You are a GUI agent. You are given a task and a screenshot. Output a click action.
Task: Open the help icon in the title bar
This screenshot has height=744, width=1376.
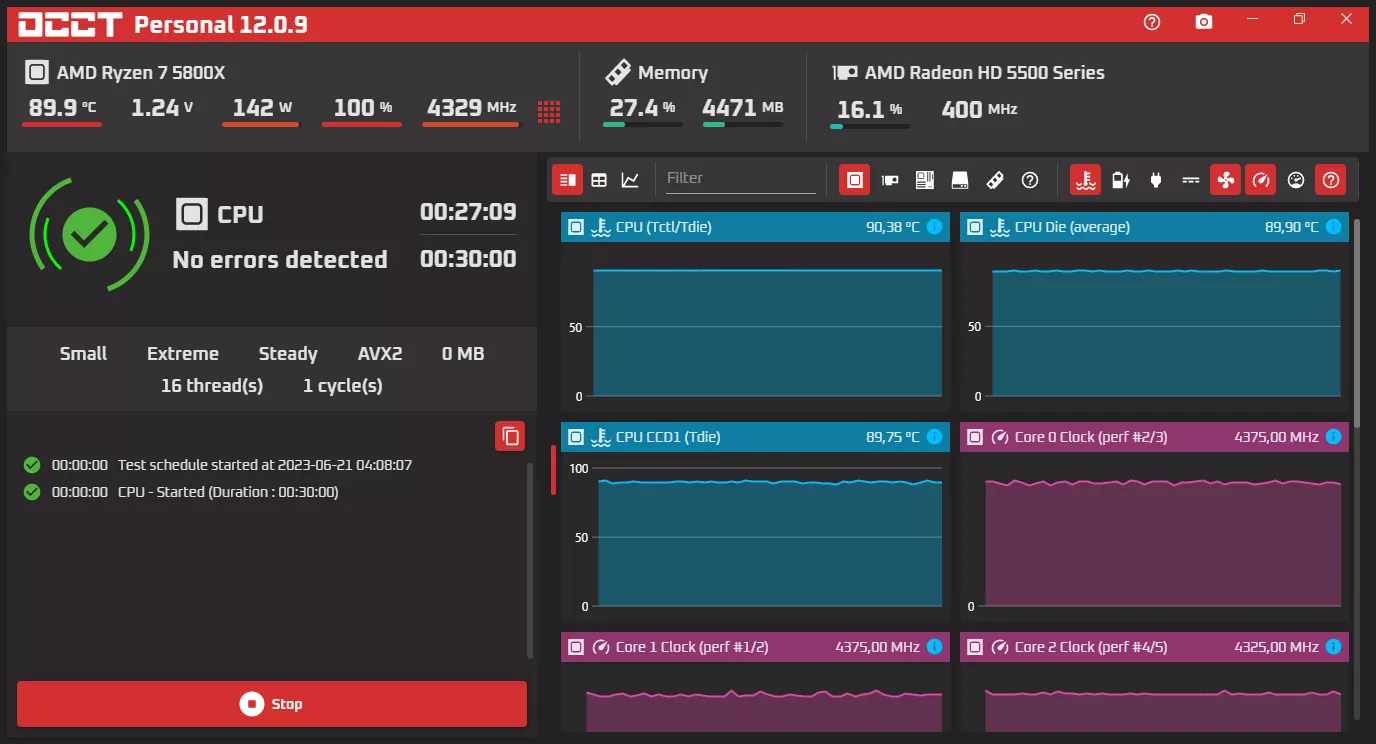(x=1152, y=22)
